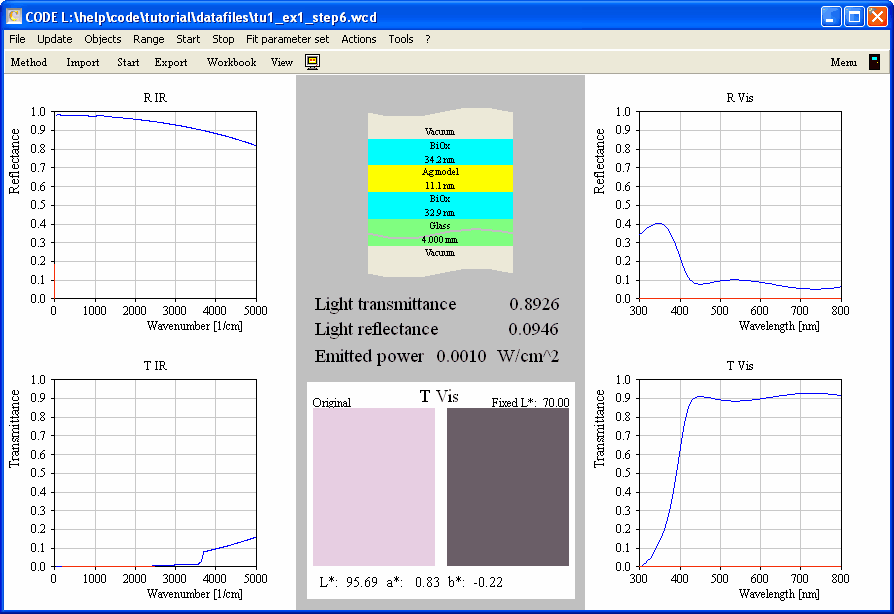The image size is (894, 614).
Task: Click the View toolbar button
Action: pyautogui.click(x=282, y=62)
